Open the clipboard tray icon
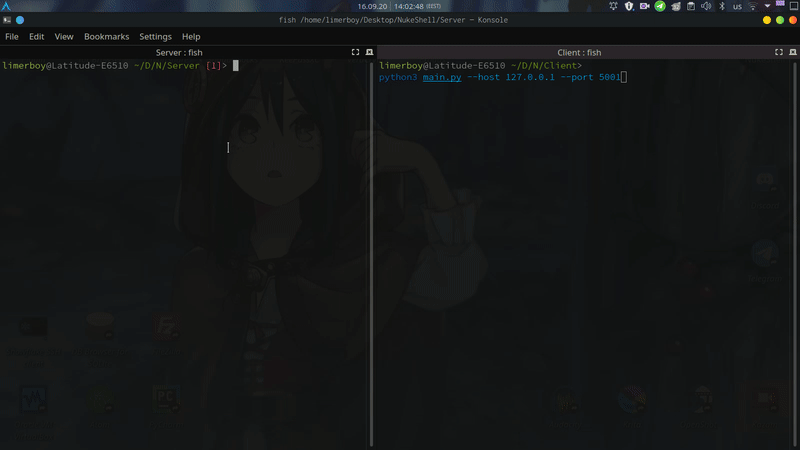This screenshot has width=800, height=450. click(691, 6)
